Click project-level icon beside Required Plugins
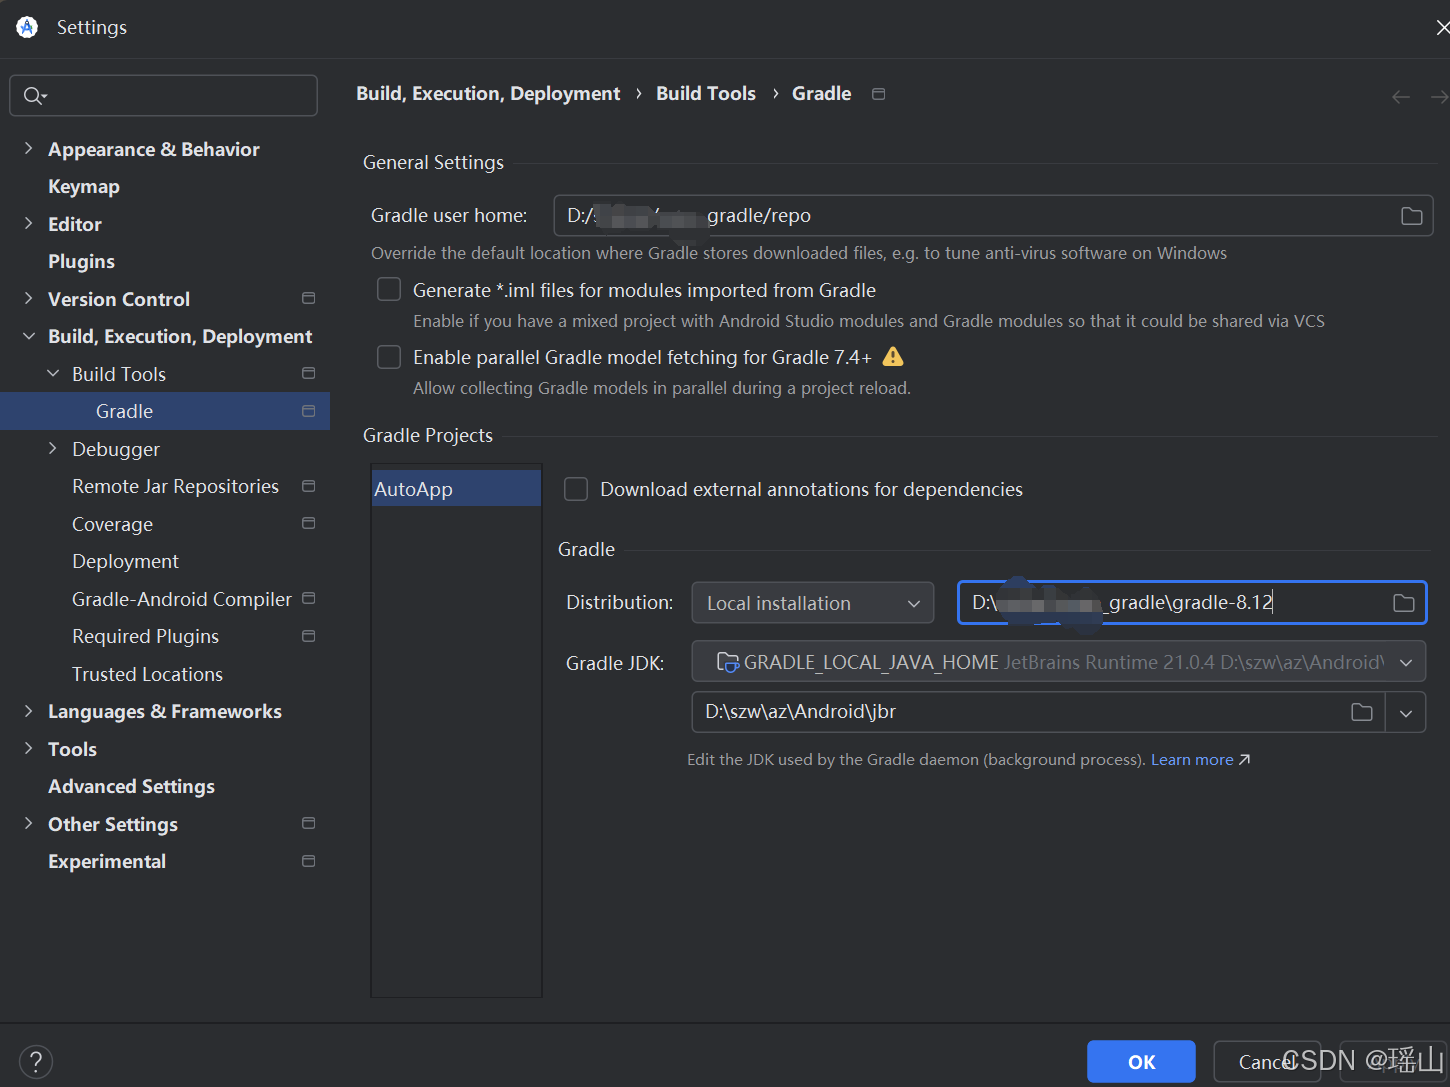This screenshot has height=1087, width=1450. (308, 636)
